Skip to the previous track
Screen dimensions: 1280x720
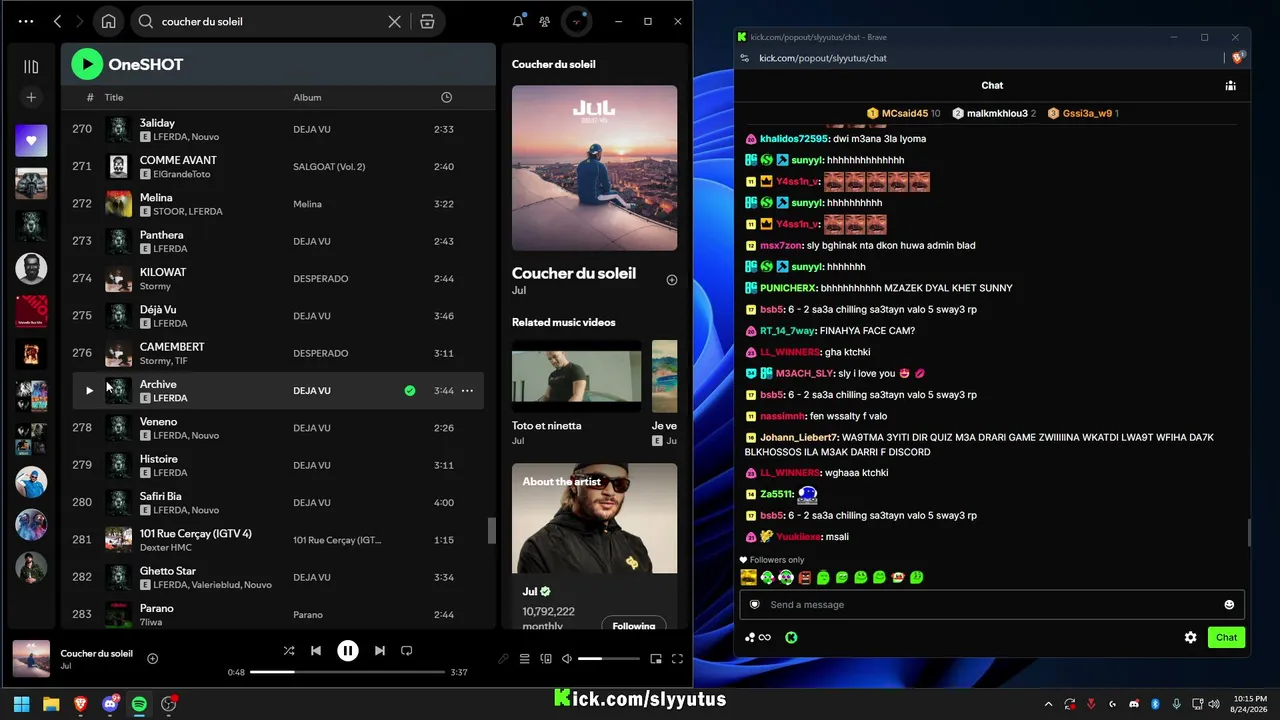(316, 651)
